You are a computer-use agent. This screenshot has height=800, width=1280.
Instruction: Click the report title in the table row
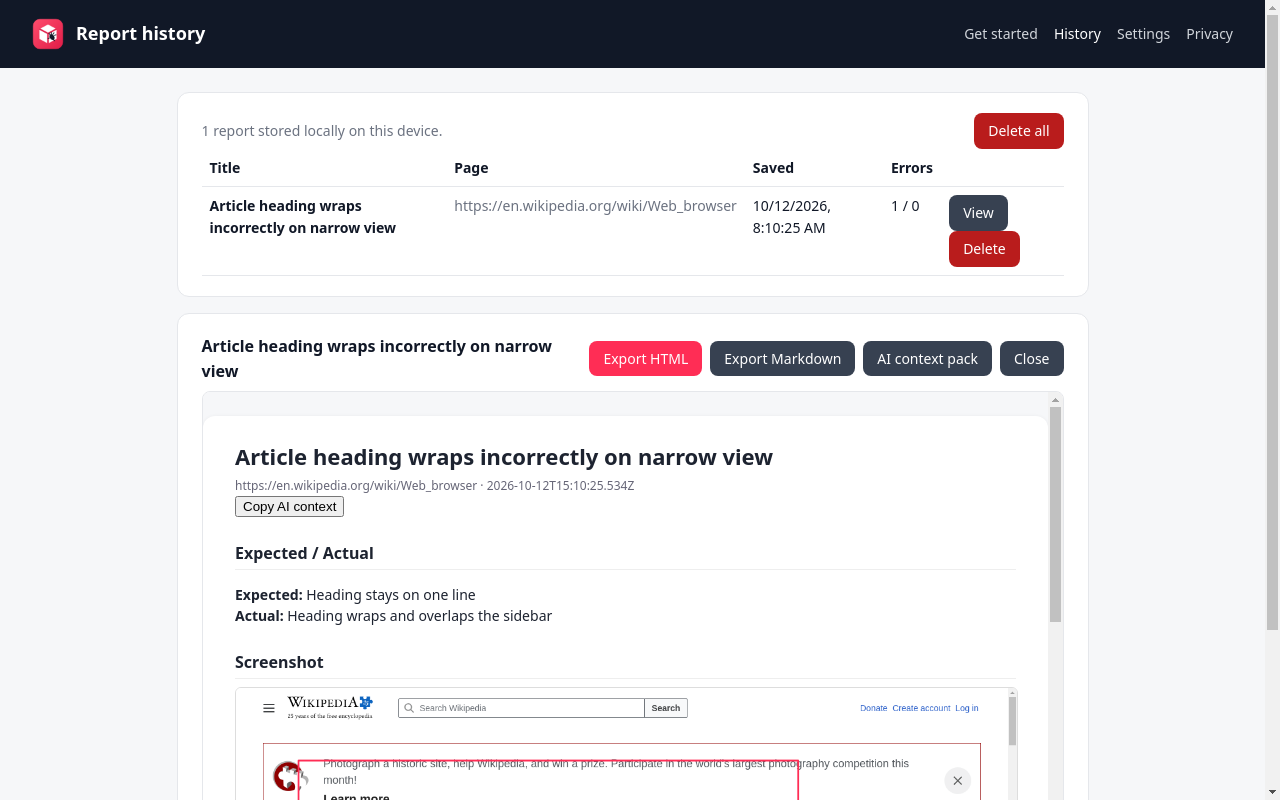click(303, 217)
